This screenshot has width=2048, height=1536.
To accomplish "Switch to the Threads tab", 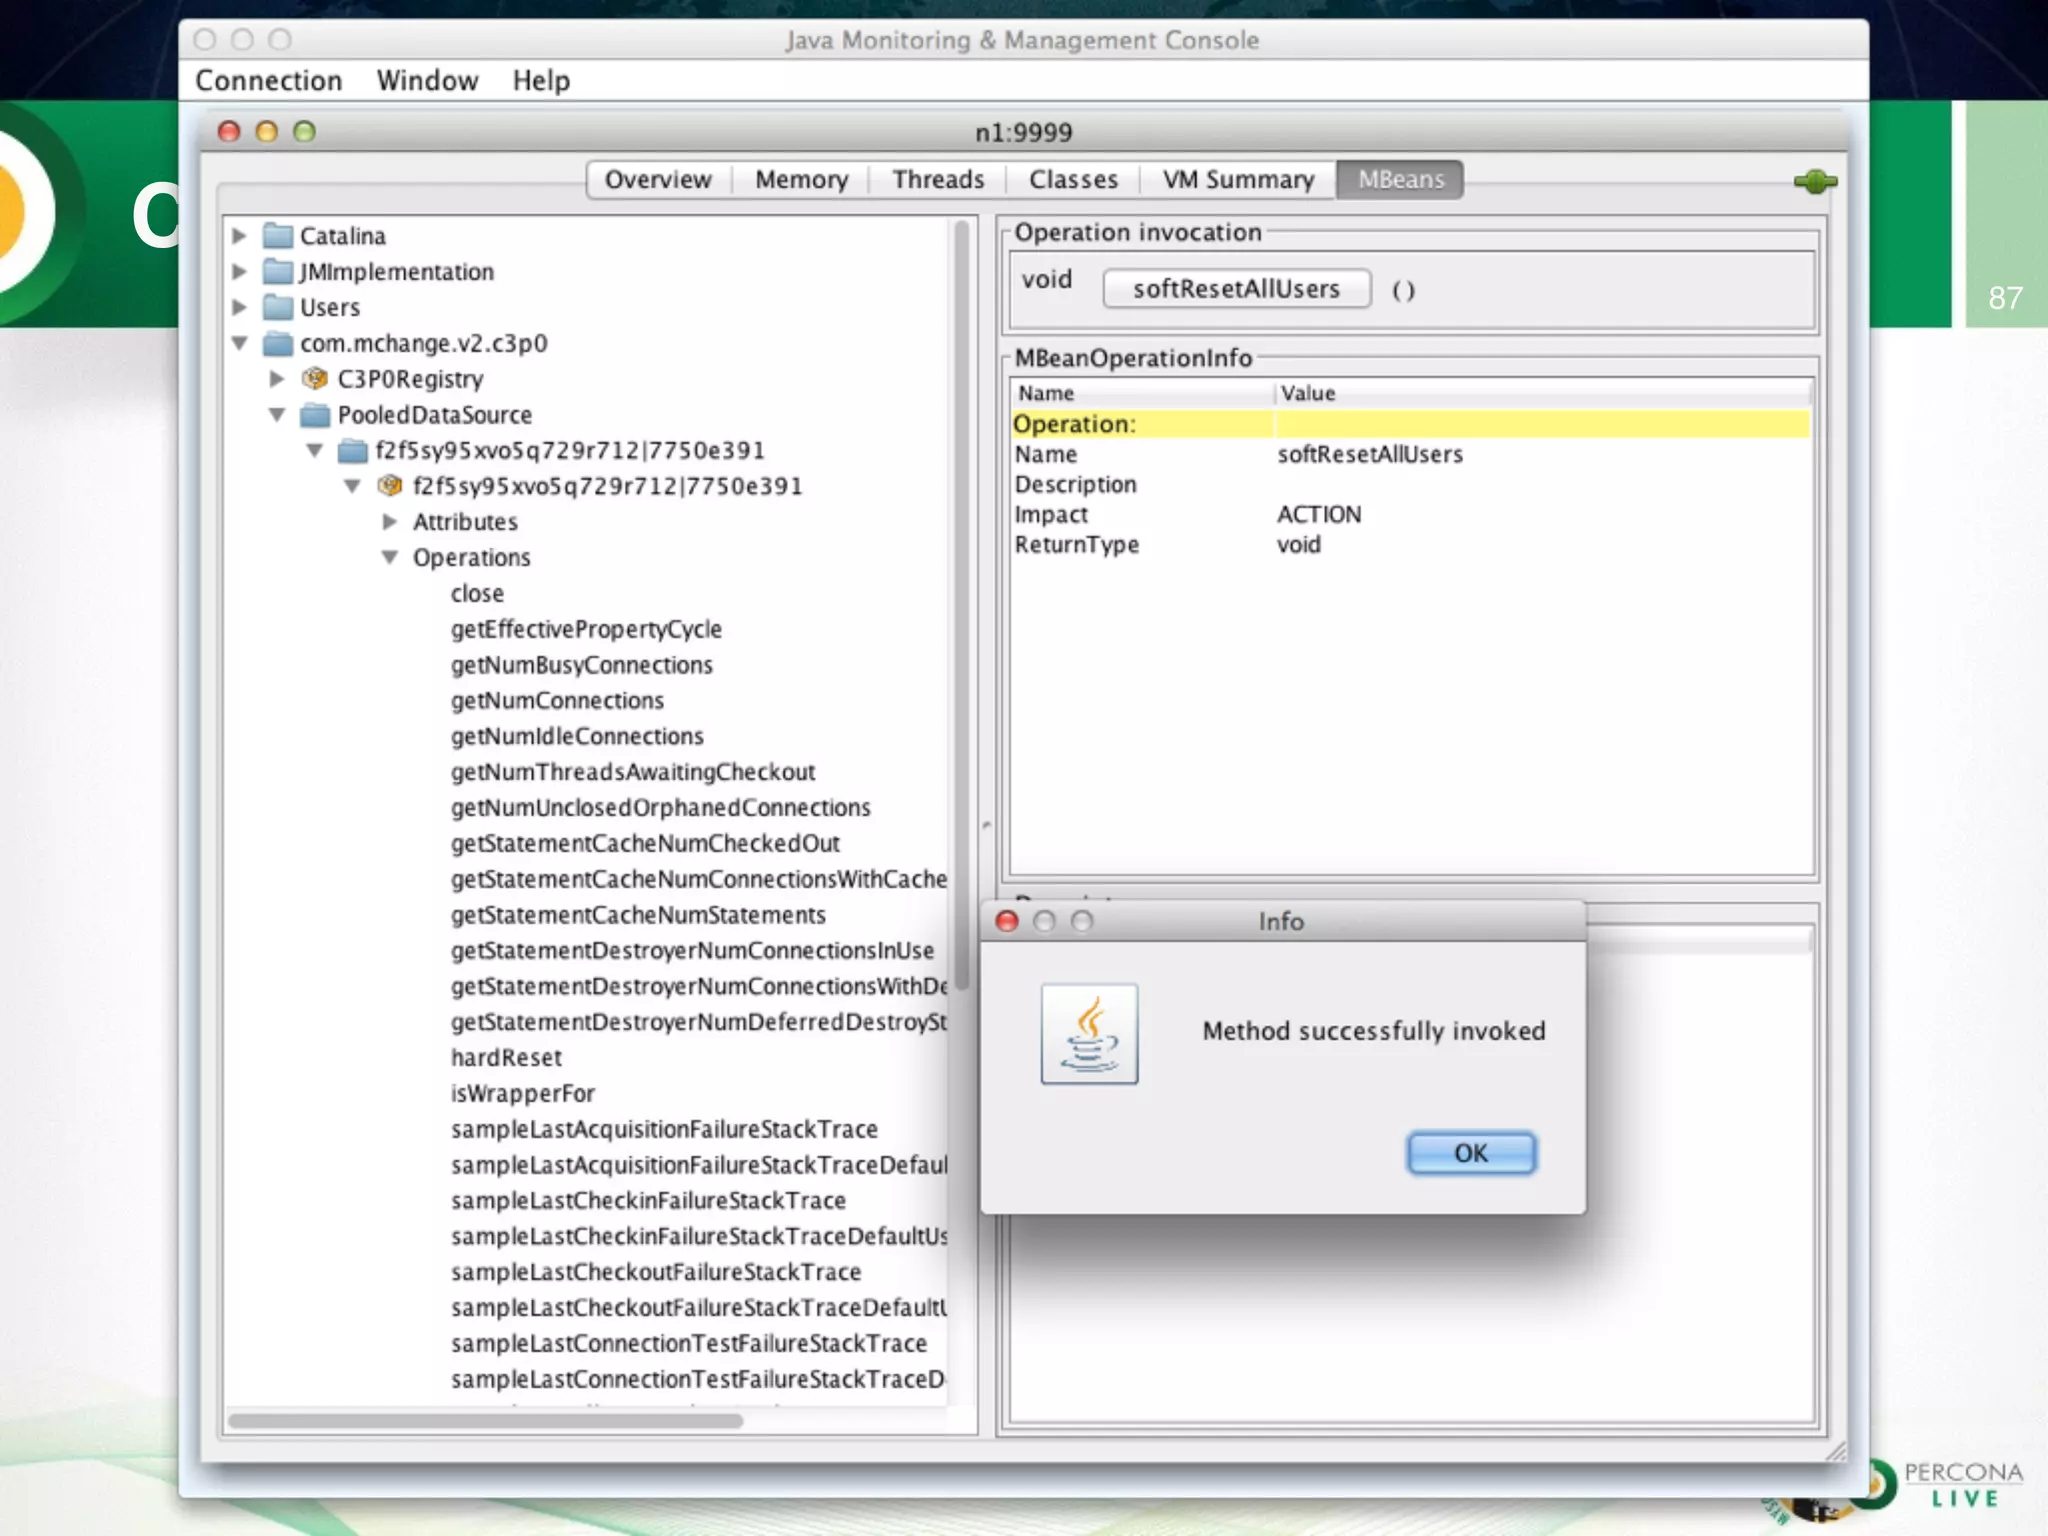I will pos(938,180).
